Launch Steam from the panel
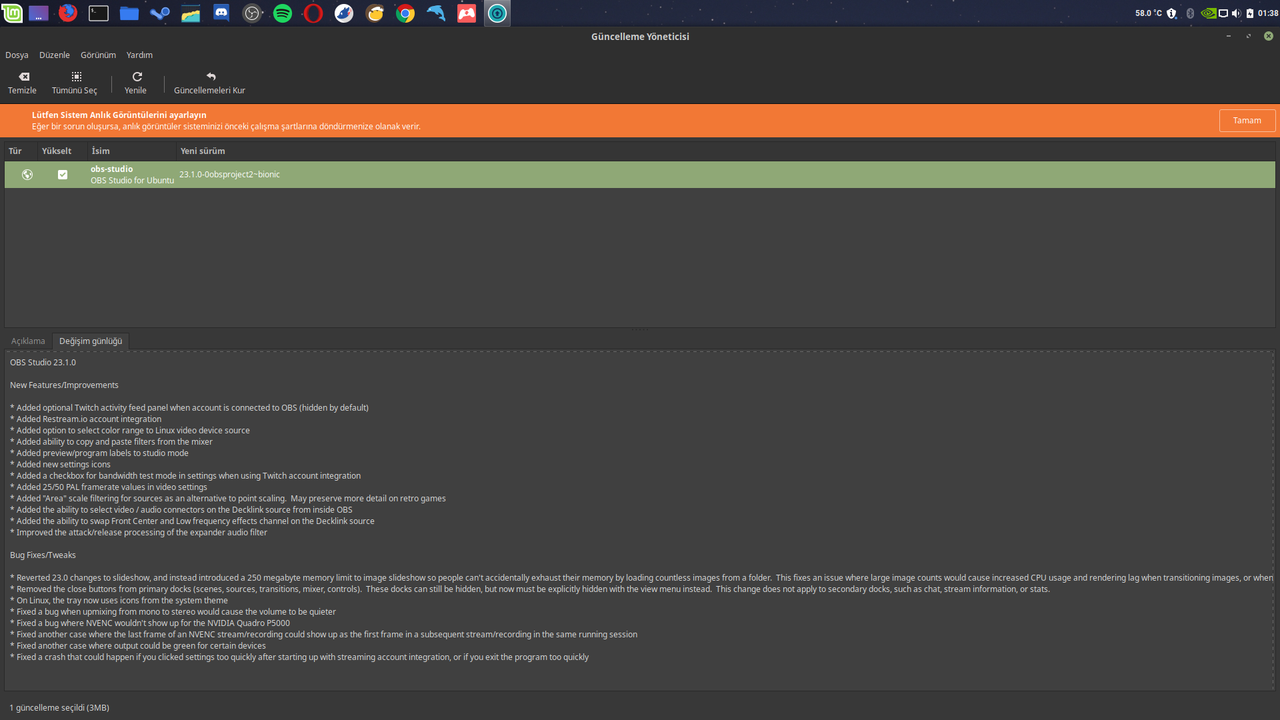1280x720 pixels. [x=160, y=13]
